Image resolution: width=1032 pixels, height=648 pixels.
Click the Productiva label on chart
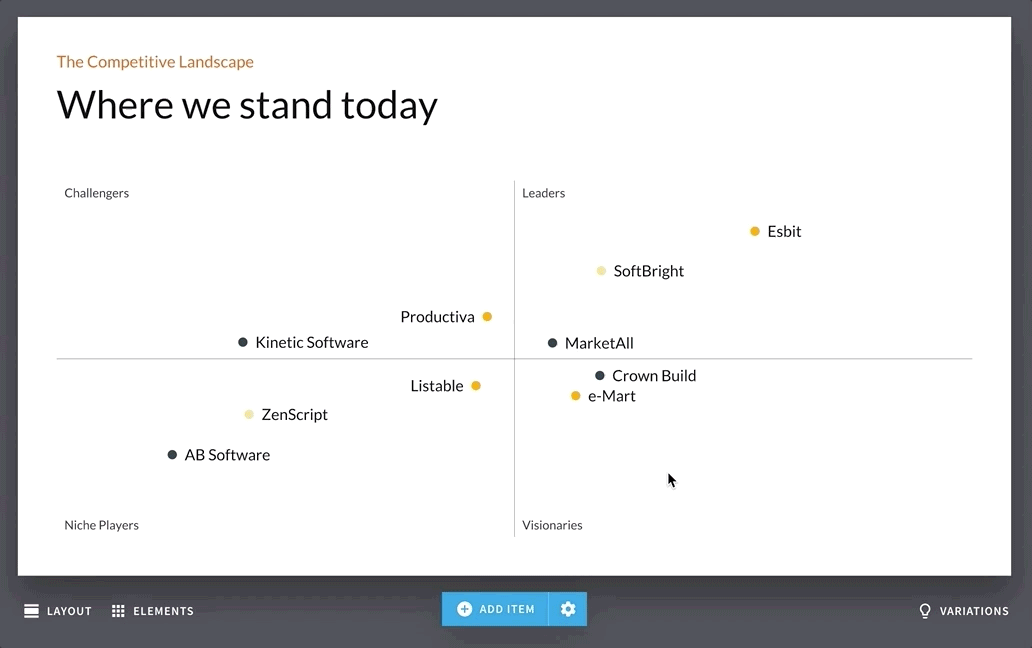tap(437, 317)
